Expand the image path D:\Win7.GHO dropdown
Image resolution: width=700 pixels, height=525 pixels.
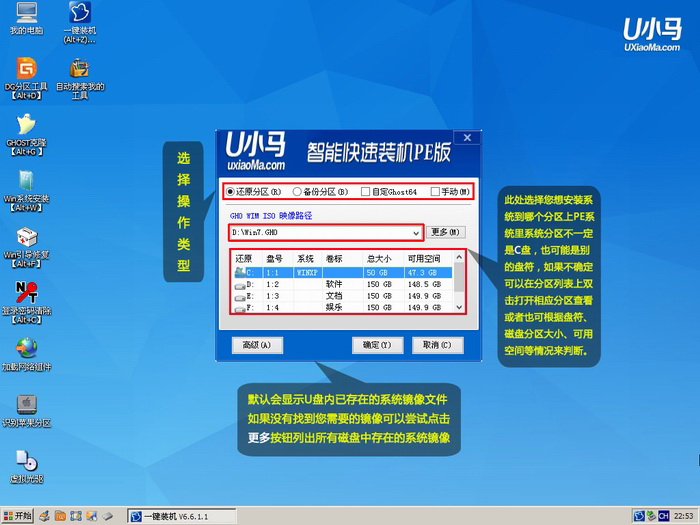(x=416, y=233)
